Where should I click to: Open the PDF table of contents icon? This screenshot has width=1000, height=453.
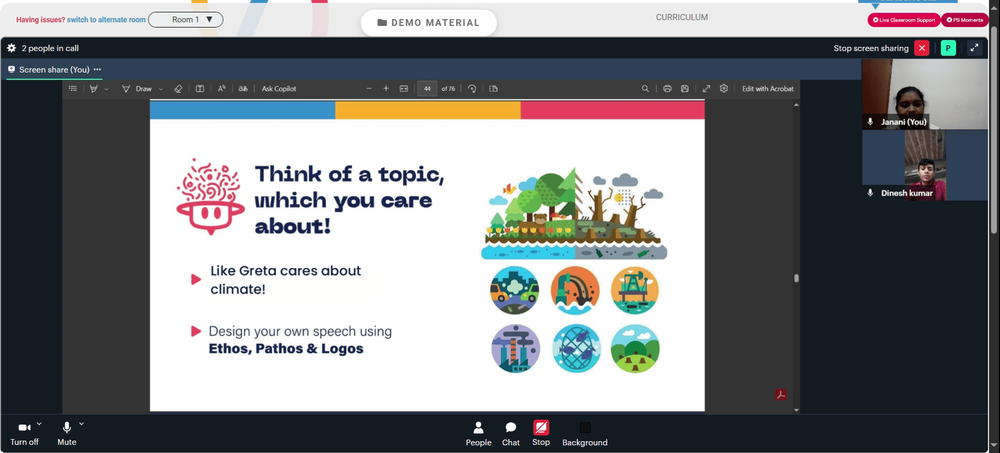[73, 89]
